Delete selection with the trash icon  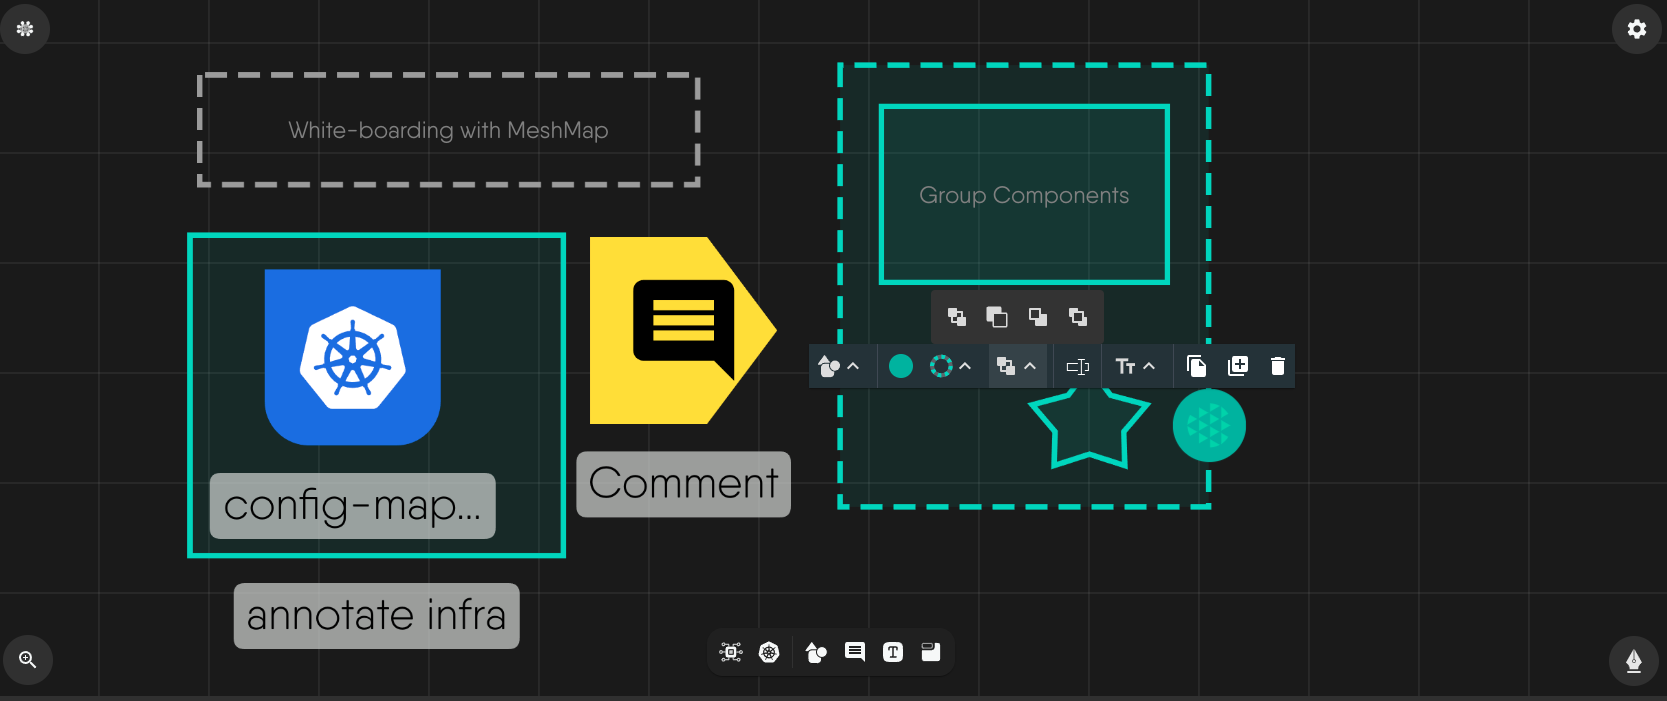tap(1277, 366)
